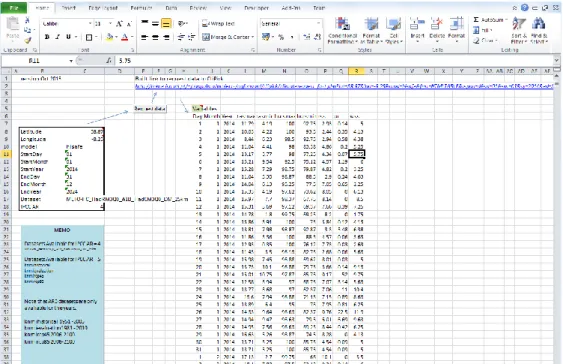Decrease font size with Shrink Font

click(x=129, y=24)
